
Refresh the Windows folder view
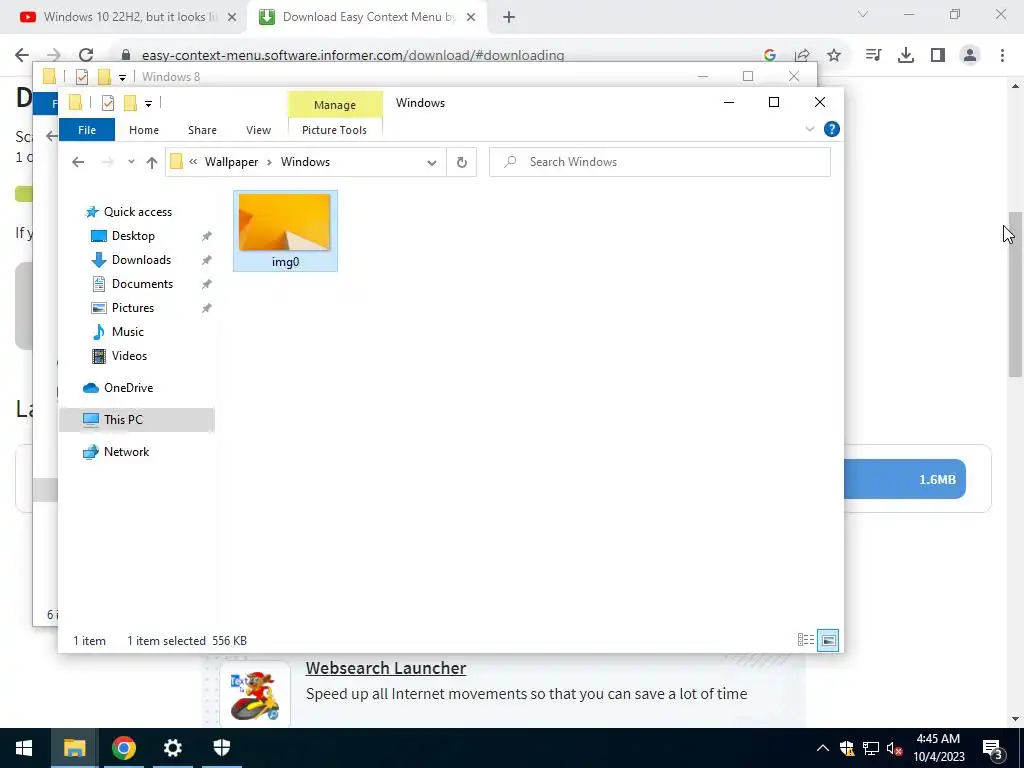click(x=462, y=162)
